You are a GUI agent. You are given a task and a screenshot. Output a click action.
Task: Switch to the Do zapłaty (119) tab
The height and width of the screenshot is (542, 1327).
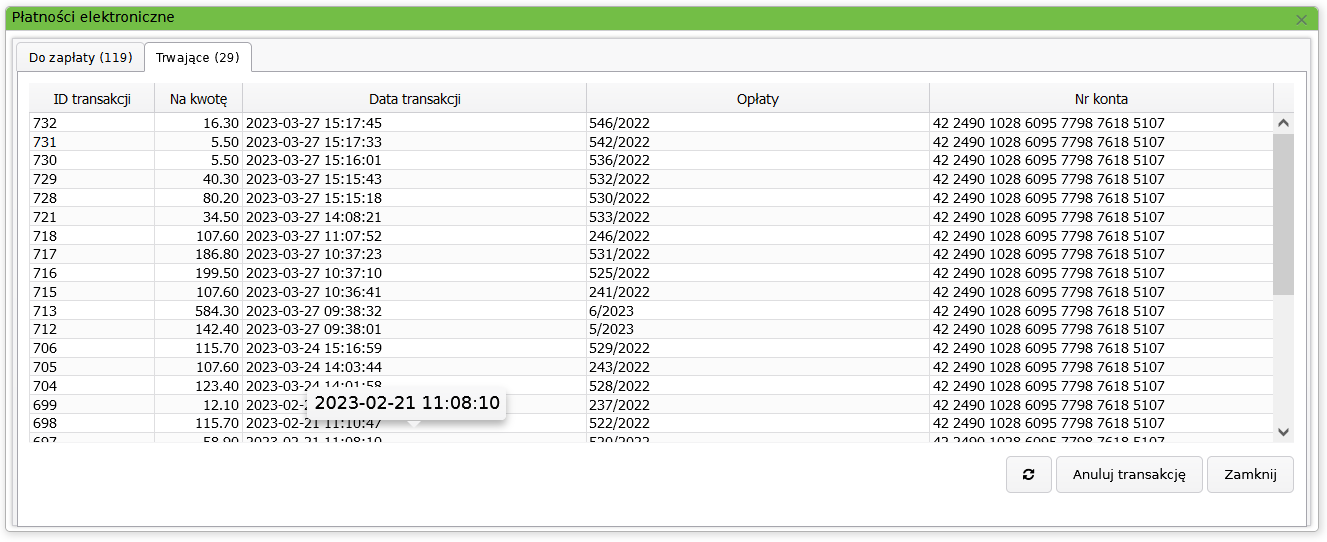point(80,57)
